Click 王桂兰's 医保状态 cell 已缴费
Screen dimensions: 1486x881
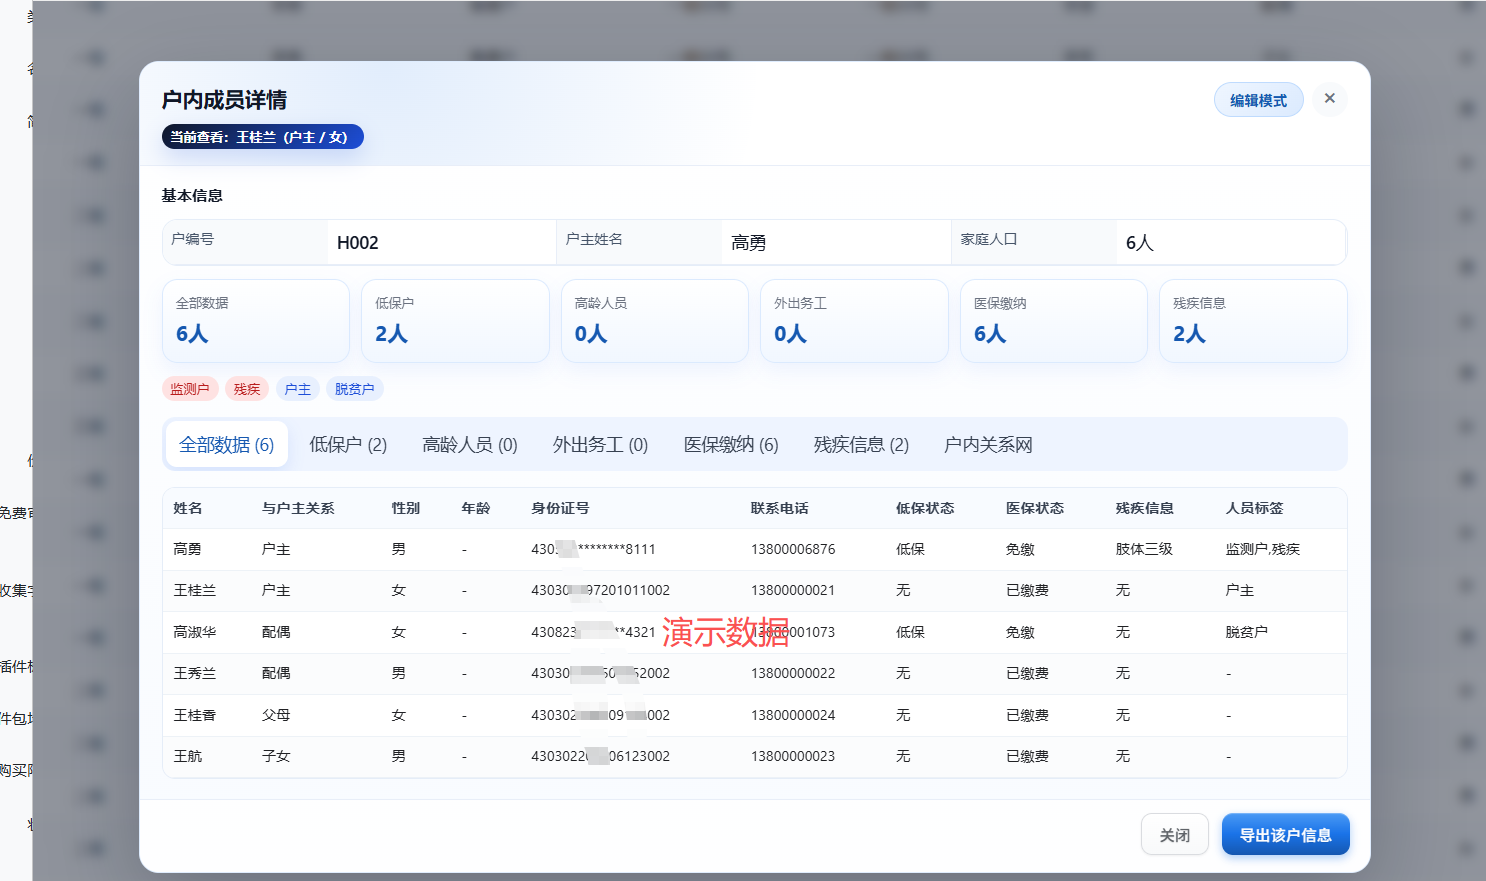point(1028,590)
